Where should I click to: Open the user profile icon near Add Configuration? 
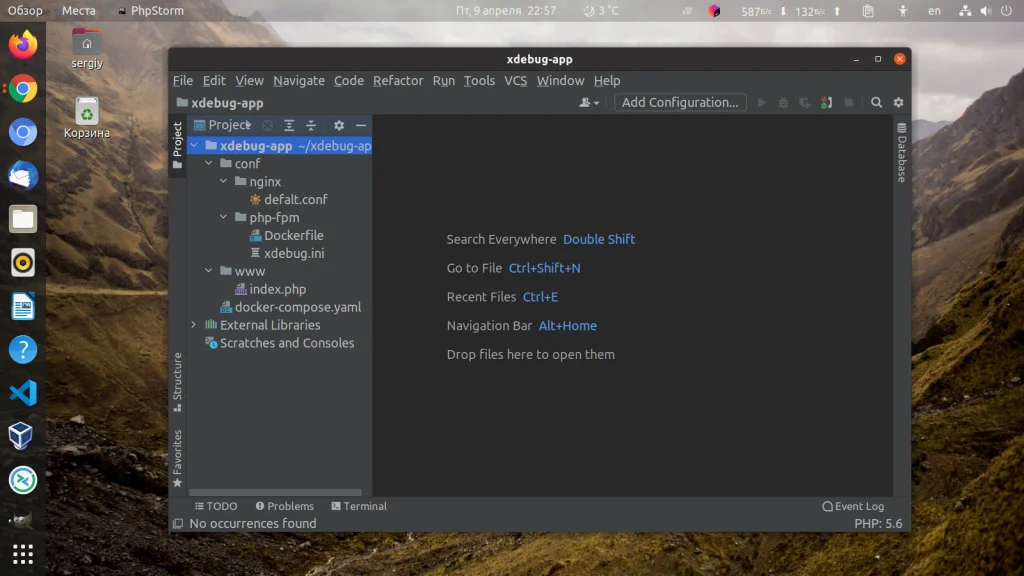point(589,102)
